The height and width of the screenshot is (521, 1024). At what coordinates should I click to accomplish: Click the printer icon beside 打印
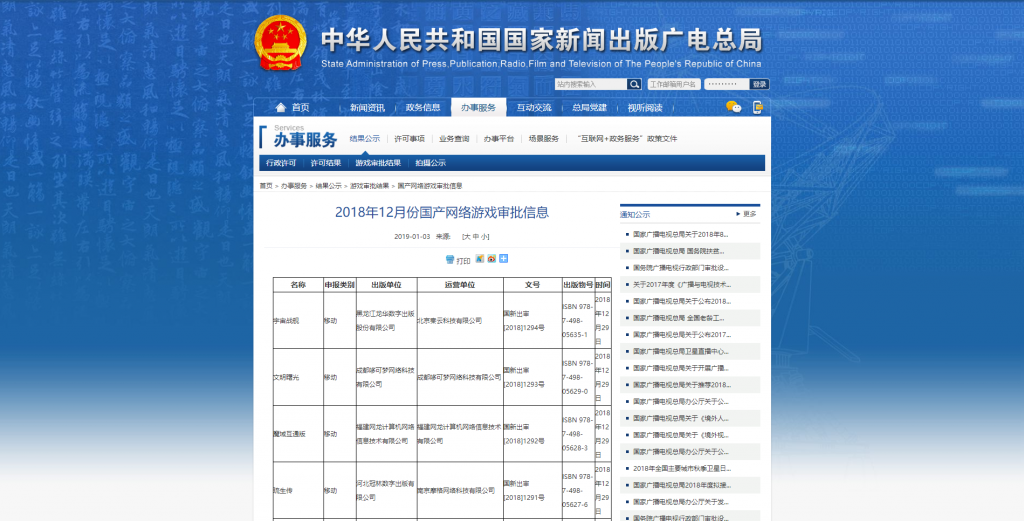point(450,259)
